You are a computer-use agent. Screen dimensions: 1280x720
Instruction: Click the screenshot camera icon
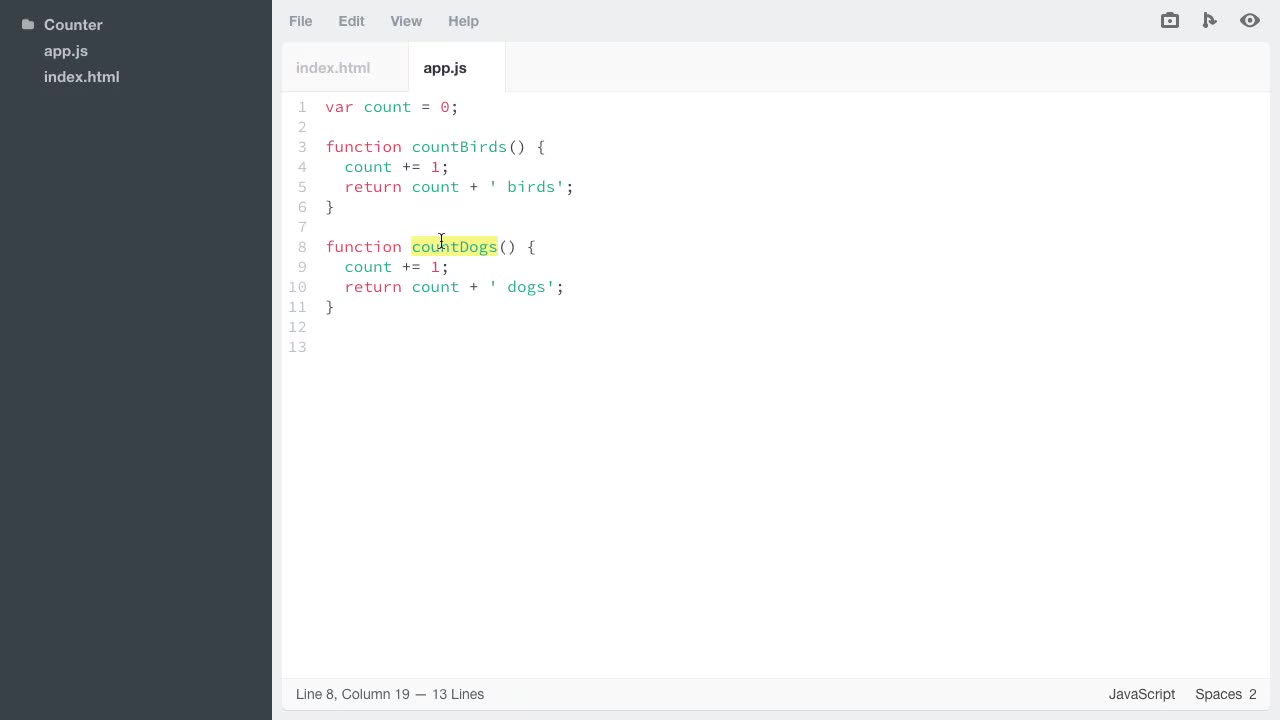click(1169, 20)
